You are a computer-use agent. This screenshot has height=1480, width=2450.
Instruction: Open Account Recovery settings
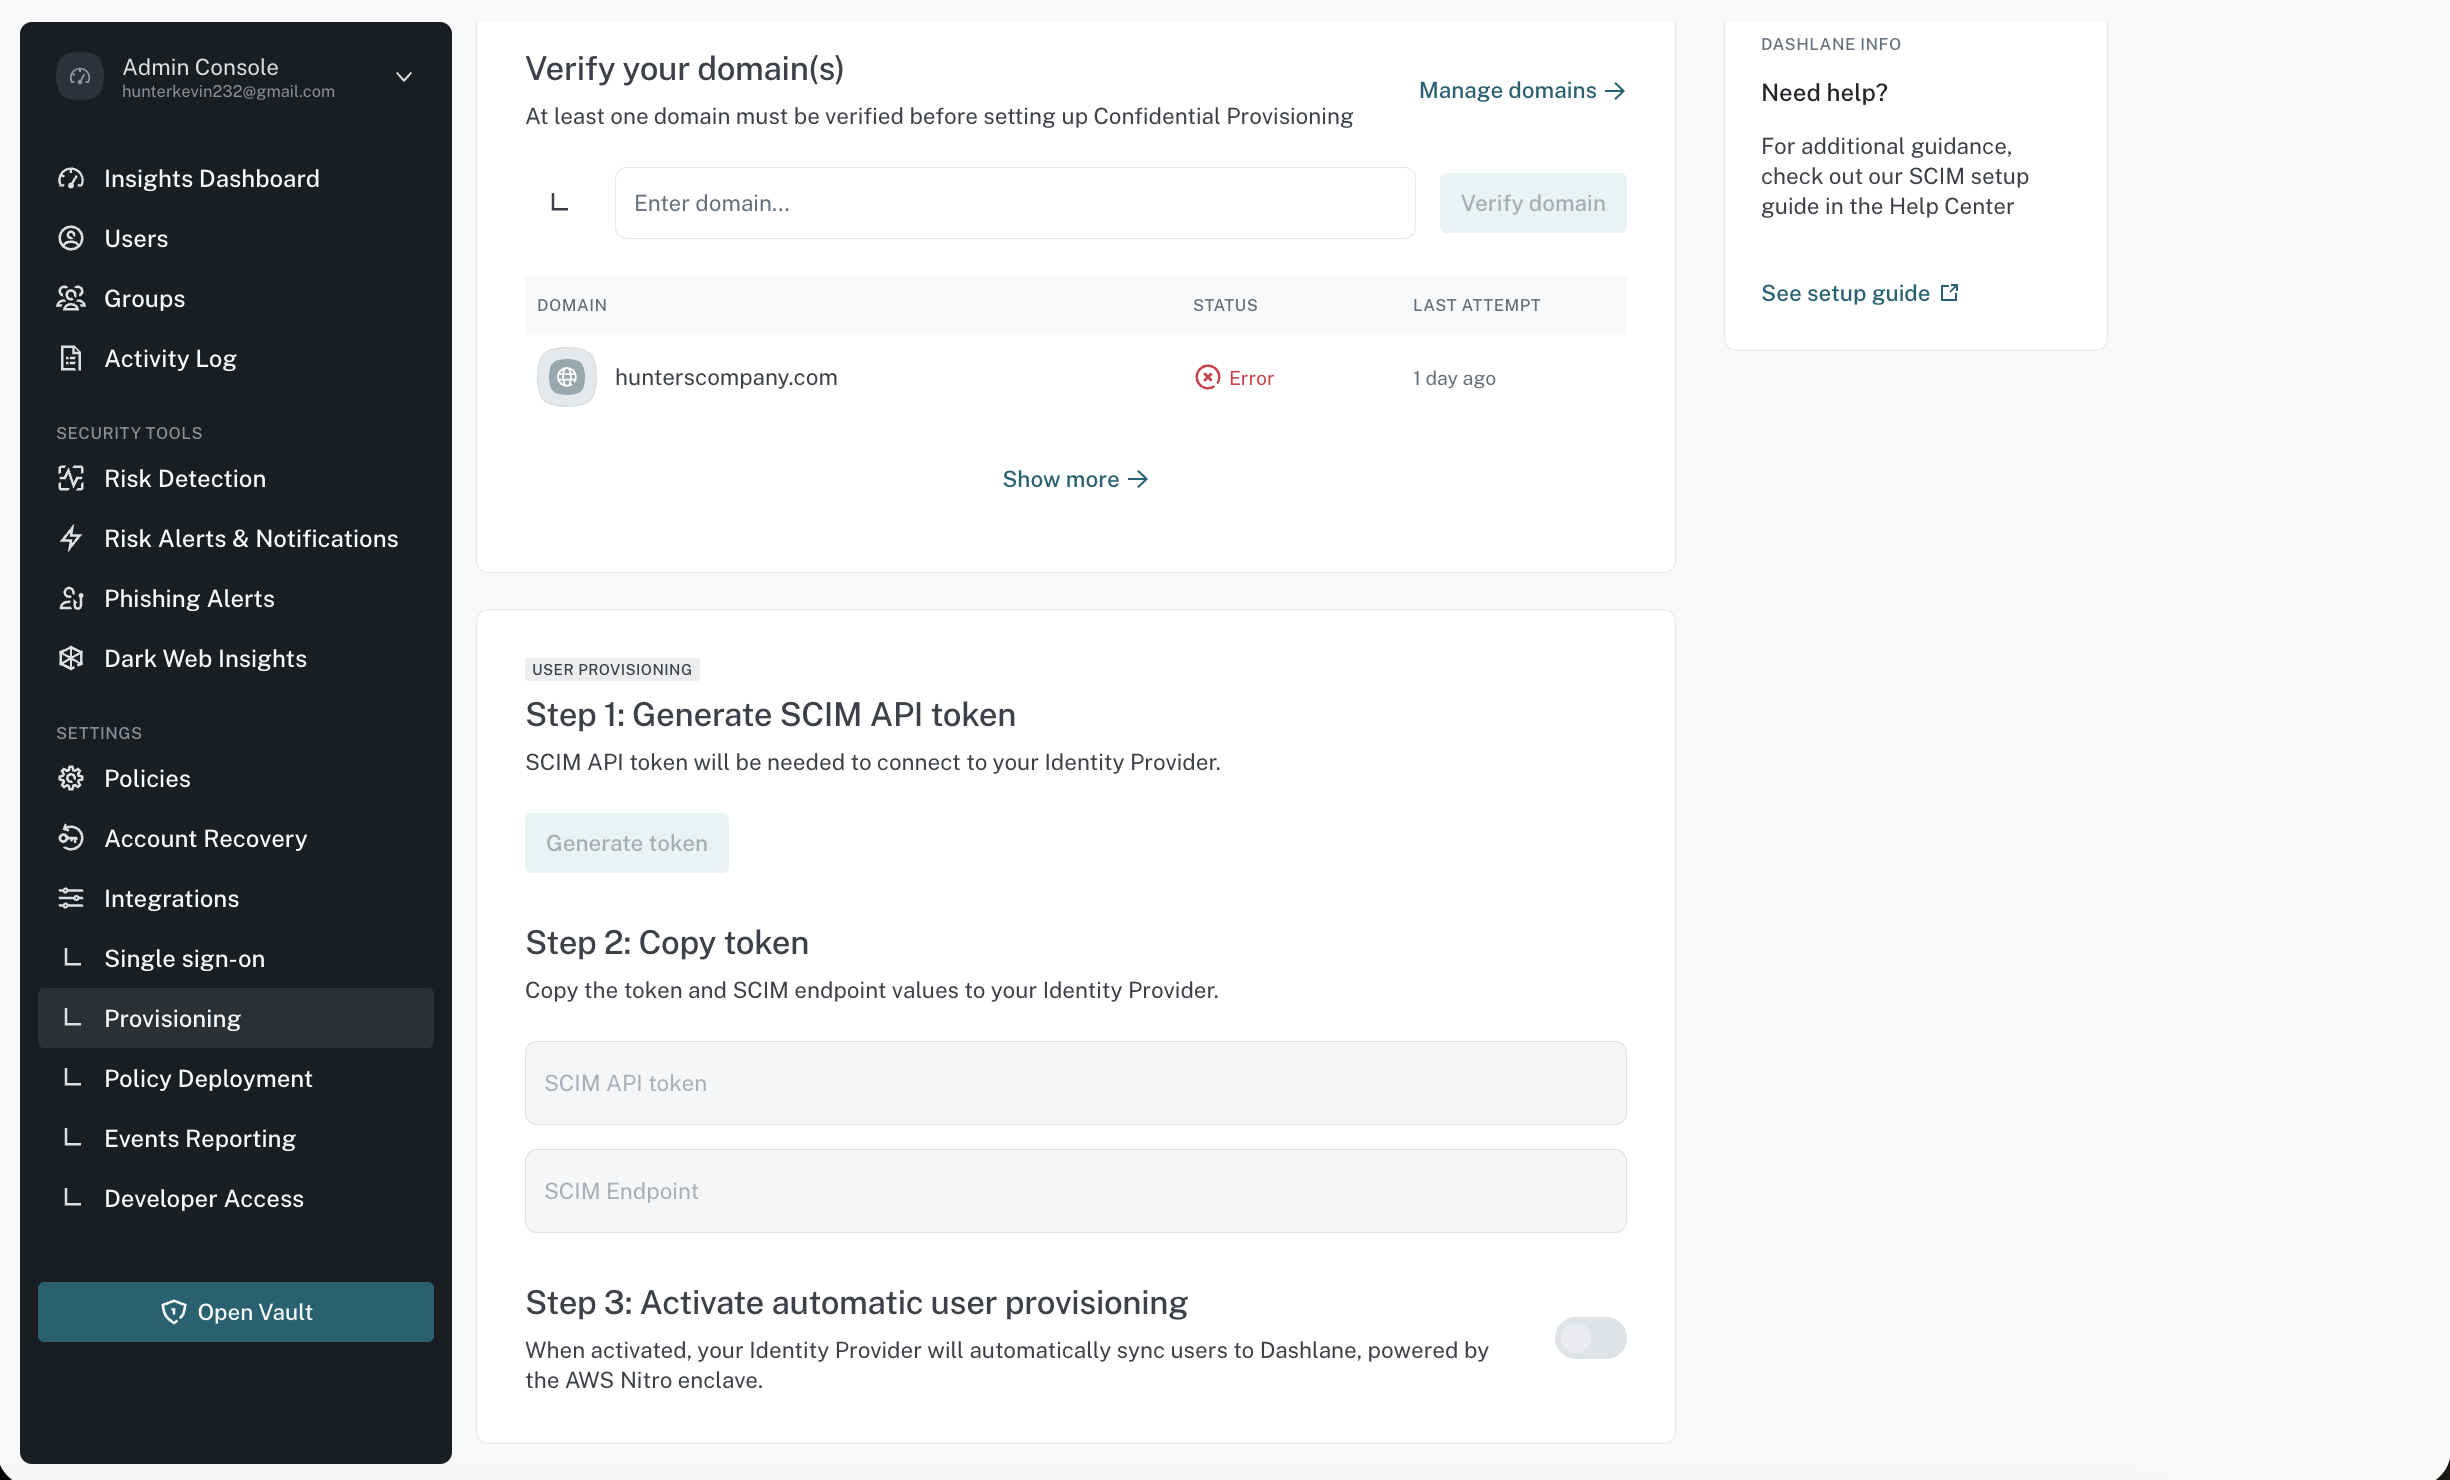point(205,838)
